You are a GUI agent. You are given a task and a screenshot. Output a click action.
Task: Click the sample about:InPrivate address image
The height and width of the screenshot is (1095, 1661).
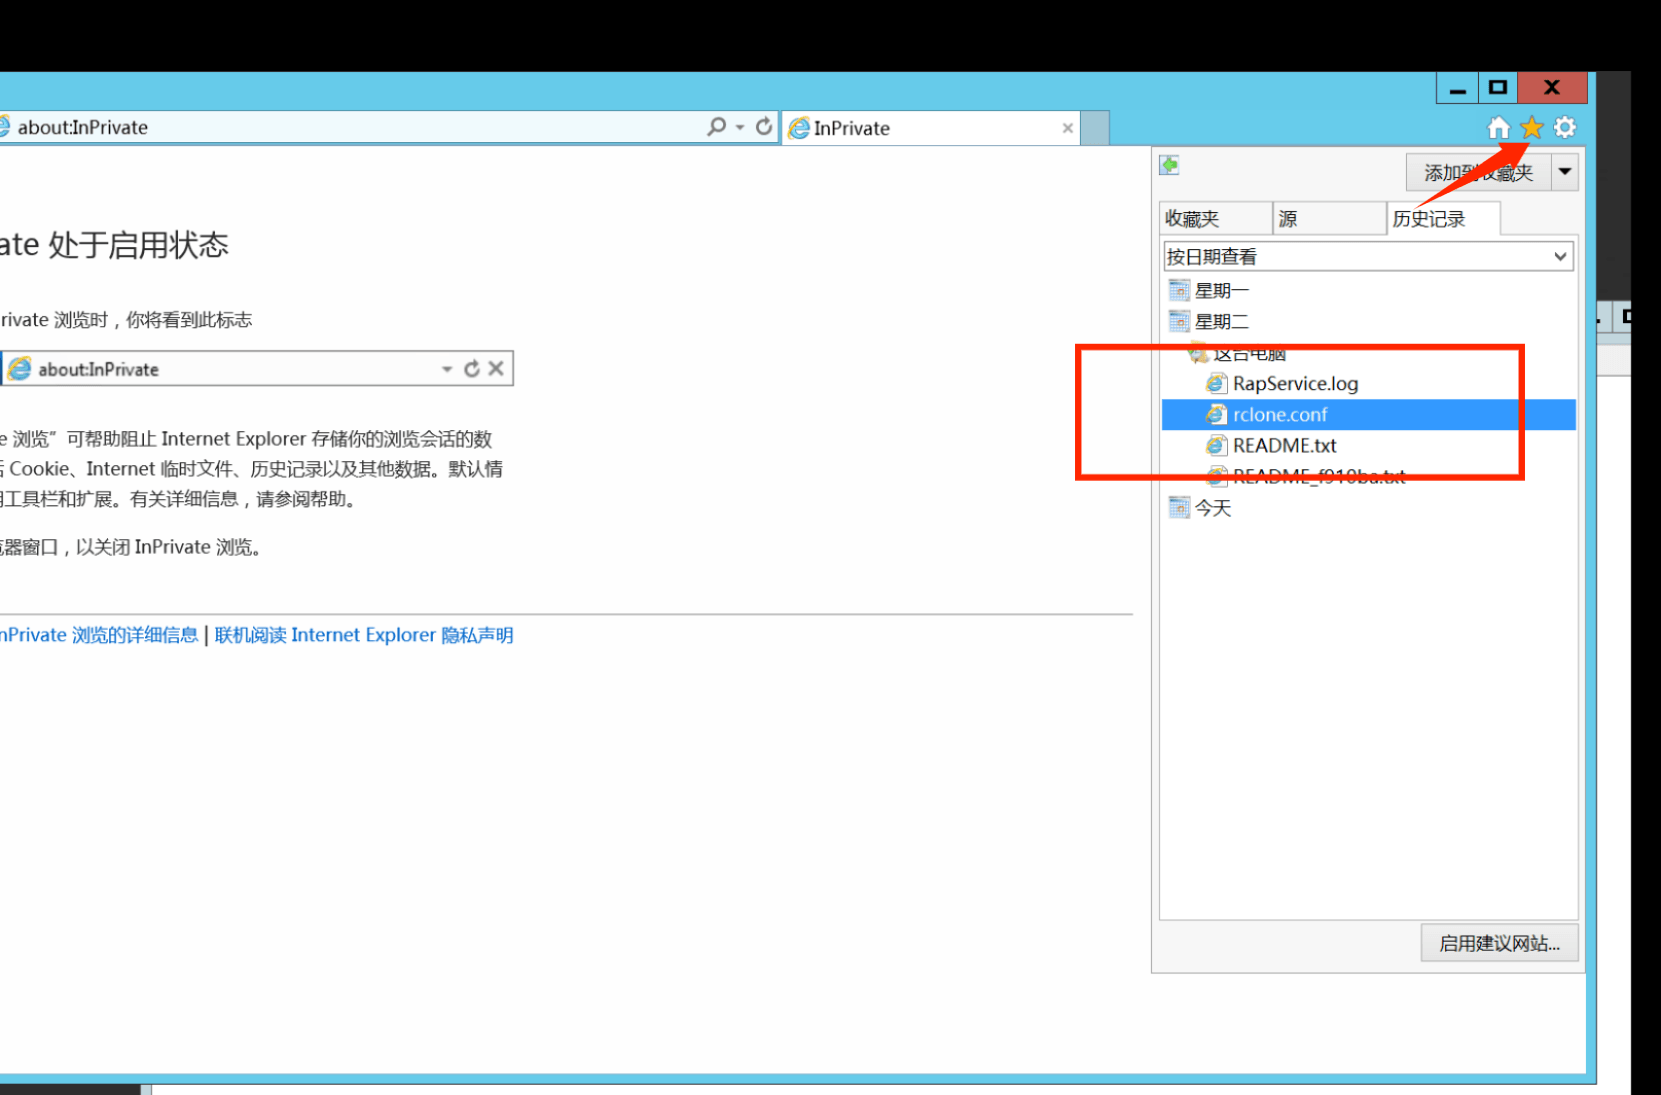257,369
